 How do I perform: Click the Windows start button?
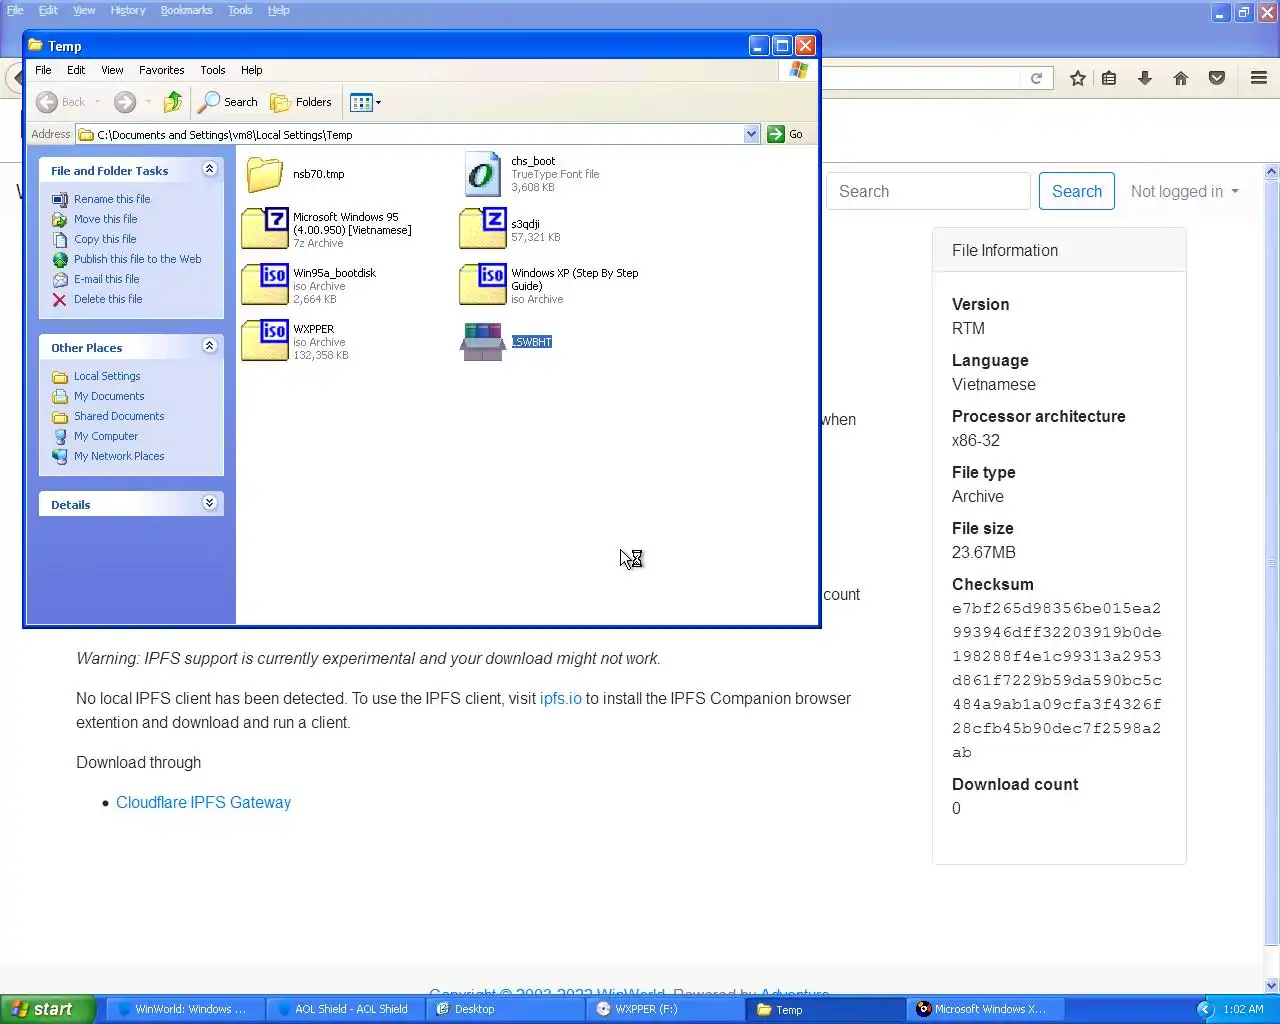47,1009
